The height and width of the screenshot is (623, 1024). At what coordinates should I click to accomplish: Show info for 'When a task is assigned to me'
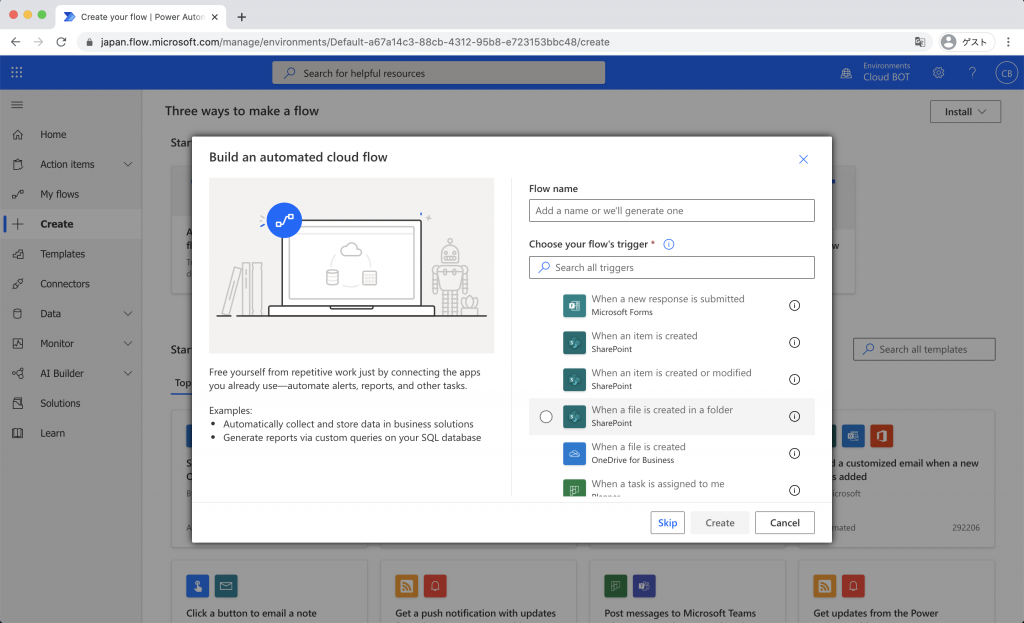(794, 490)
